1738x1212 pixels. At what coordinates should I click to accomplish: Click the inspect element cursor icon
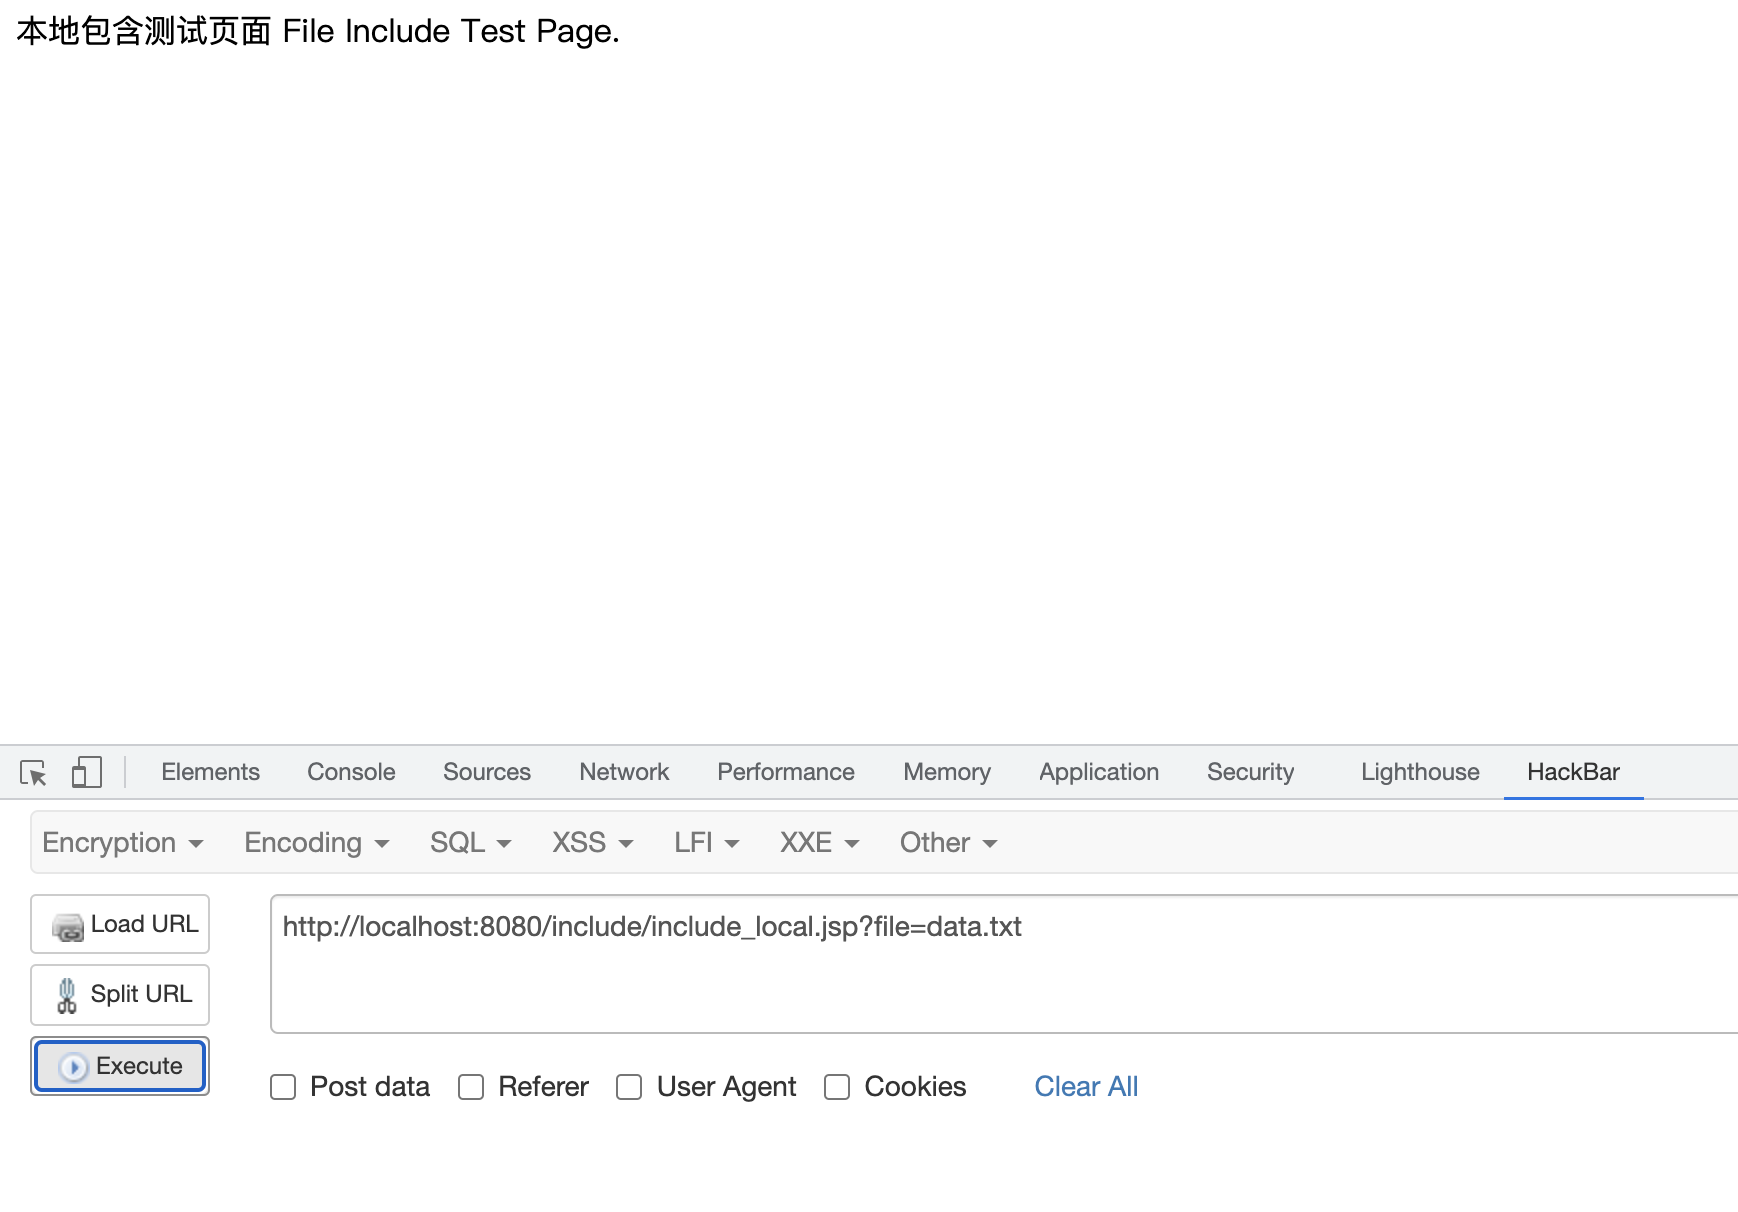[x=33, y=773]
